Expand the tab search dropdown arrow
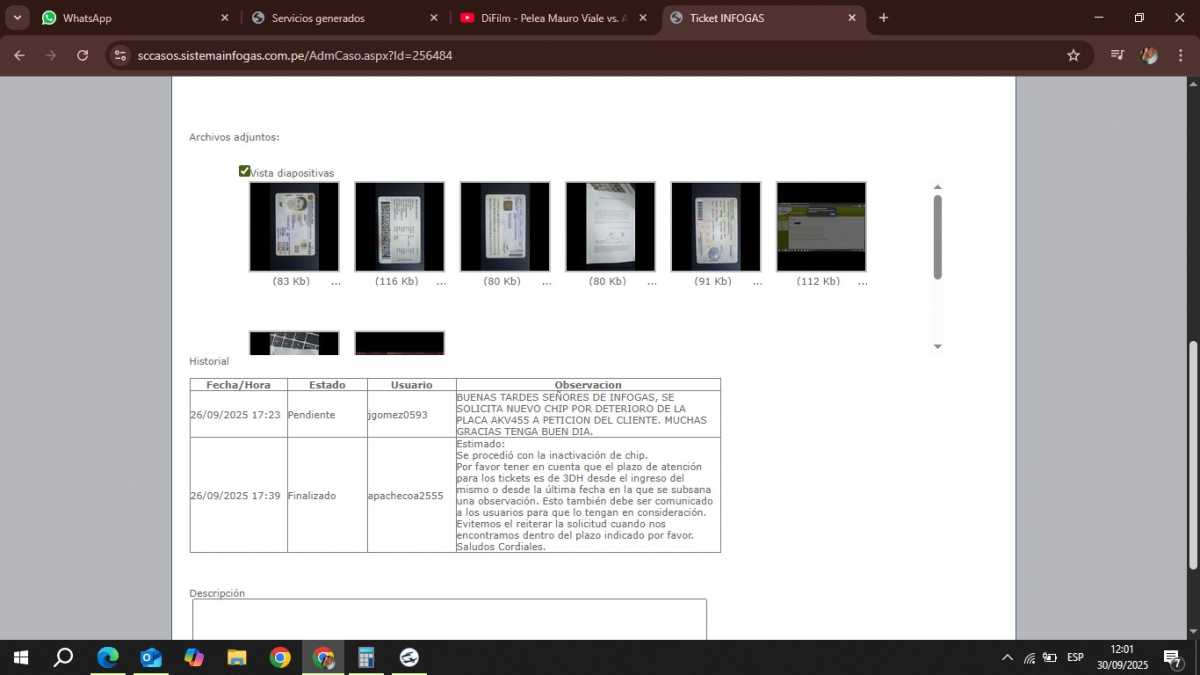The image size is (1200, 675). pyautogui.click(x=17, y=18)
